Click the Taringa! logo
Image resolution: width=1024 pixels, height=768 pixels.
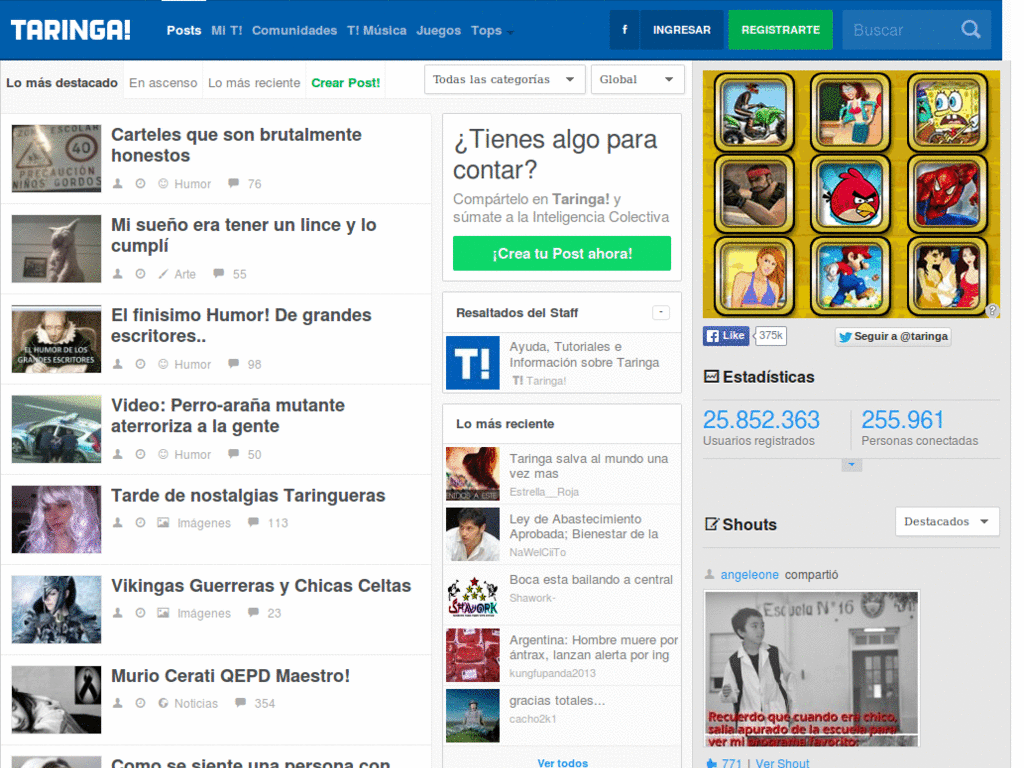tap(71, 30)
